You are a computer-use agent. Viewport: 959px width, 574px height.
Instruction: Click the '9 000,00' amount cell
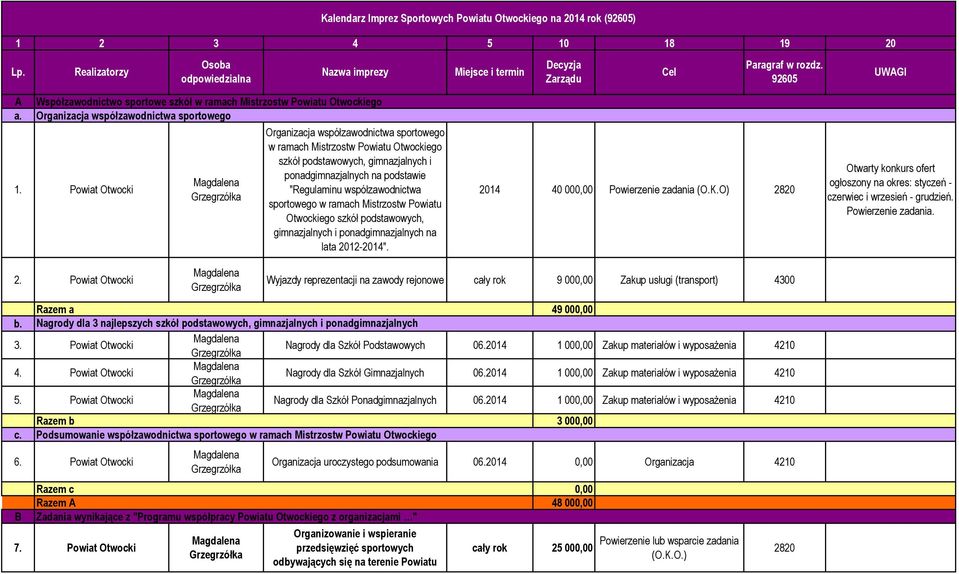[x=563, y=280]
